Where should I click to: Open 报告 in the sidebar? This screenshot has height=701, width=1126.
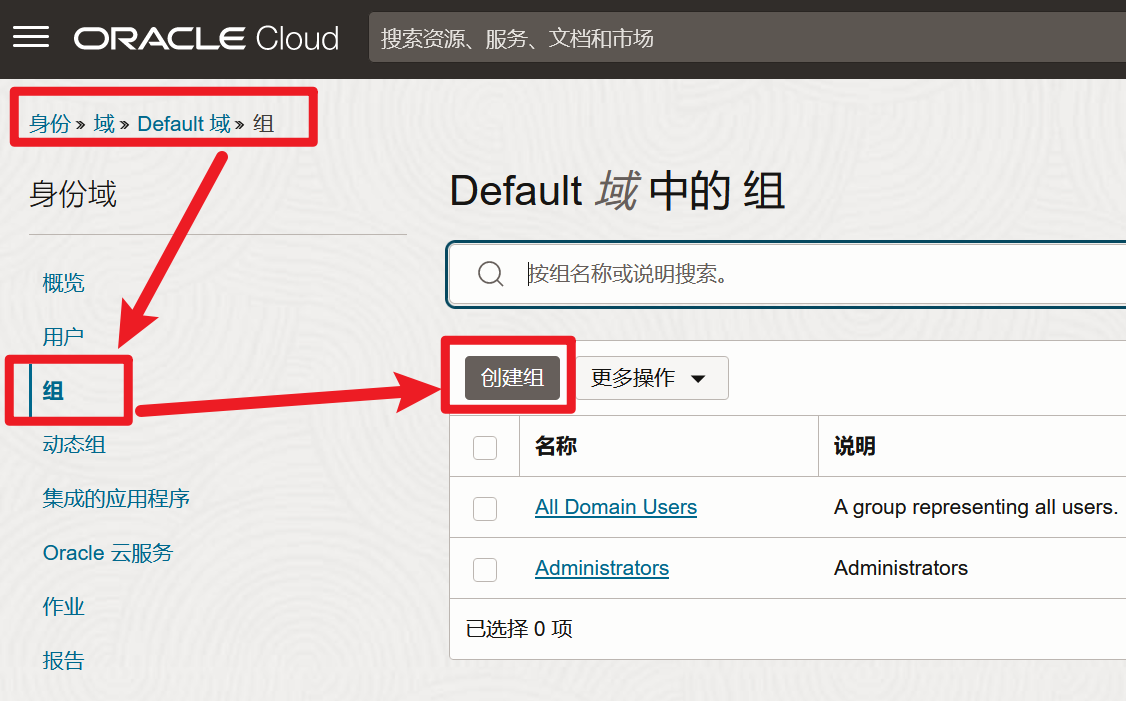point(63,660)
